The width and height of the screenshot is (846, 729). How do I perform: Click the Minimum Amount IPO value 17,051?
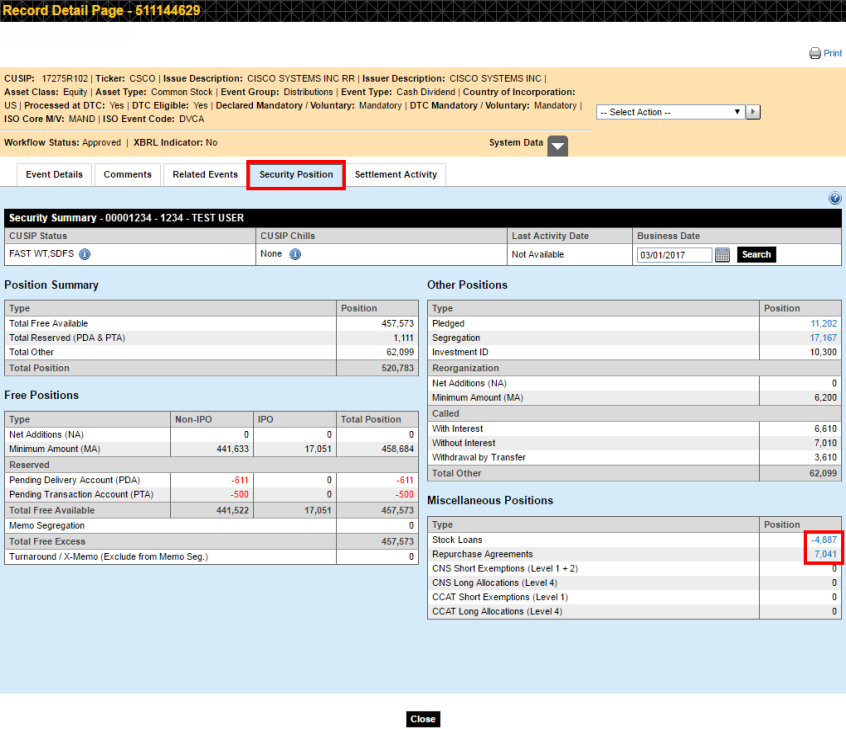(x=318, y=449)
